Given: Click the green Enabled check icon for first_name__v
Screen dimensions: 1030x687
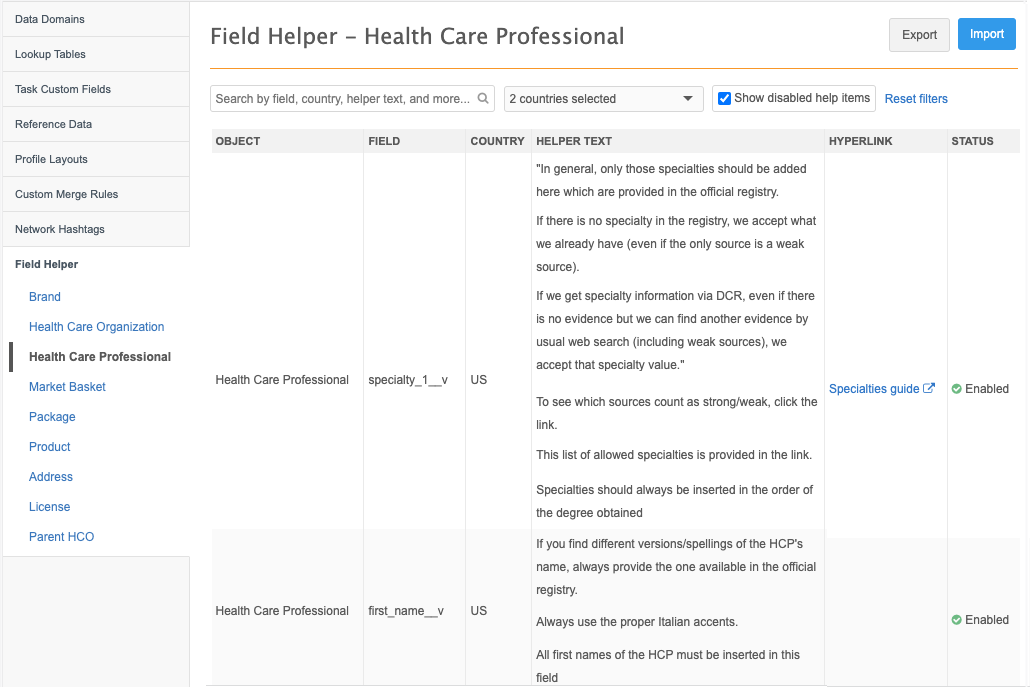Looking at the screenshot, I should (x=957, y=620).
